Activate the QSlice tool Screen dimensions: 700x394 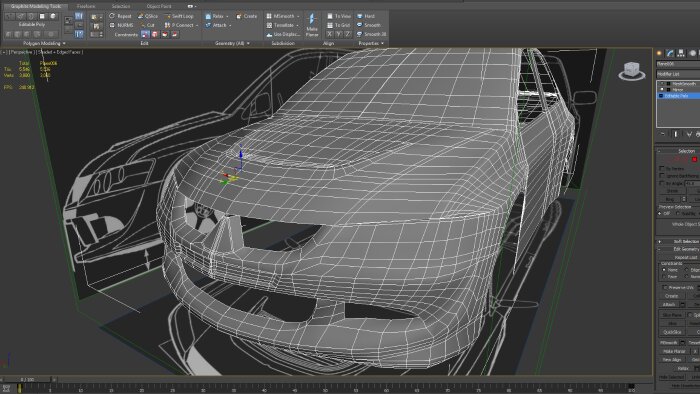(x=148, y=16)
